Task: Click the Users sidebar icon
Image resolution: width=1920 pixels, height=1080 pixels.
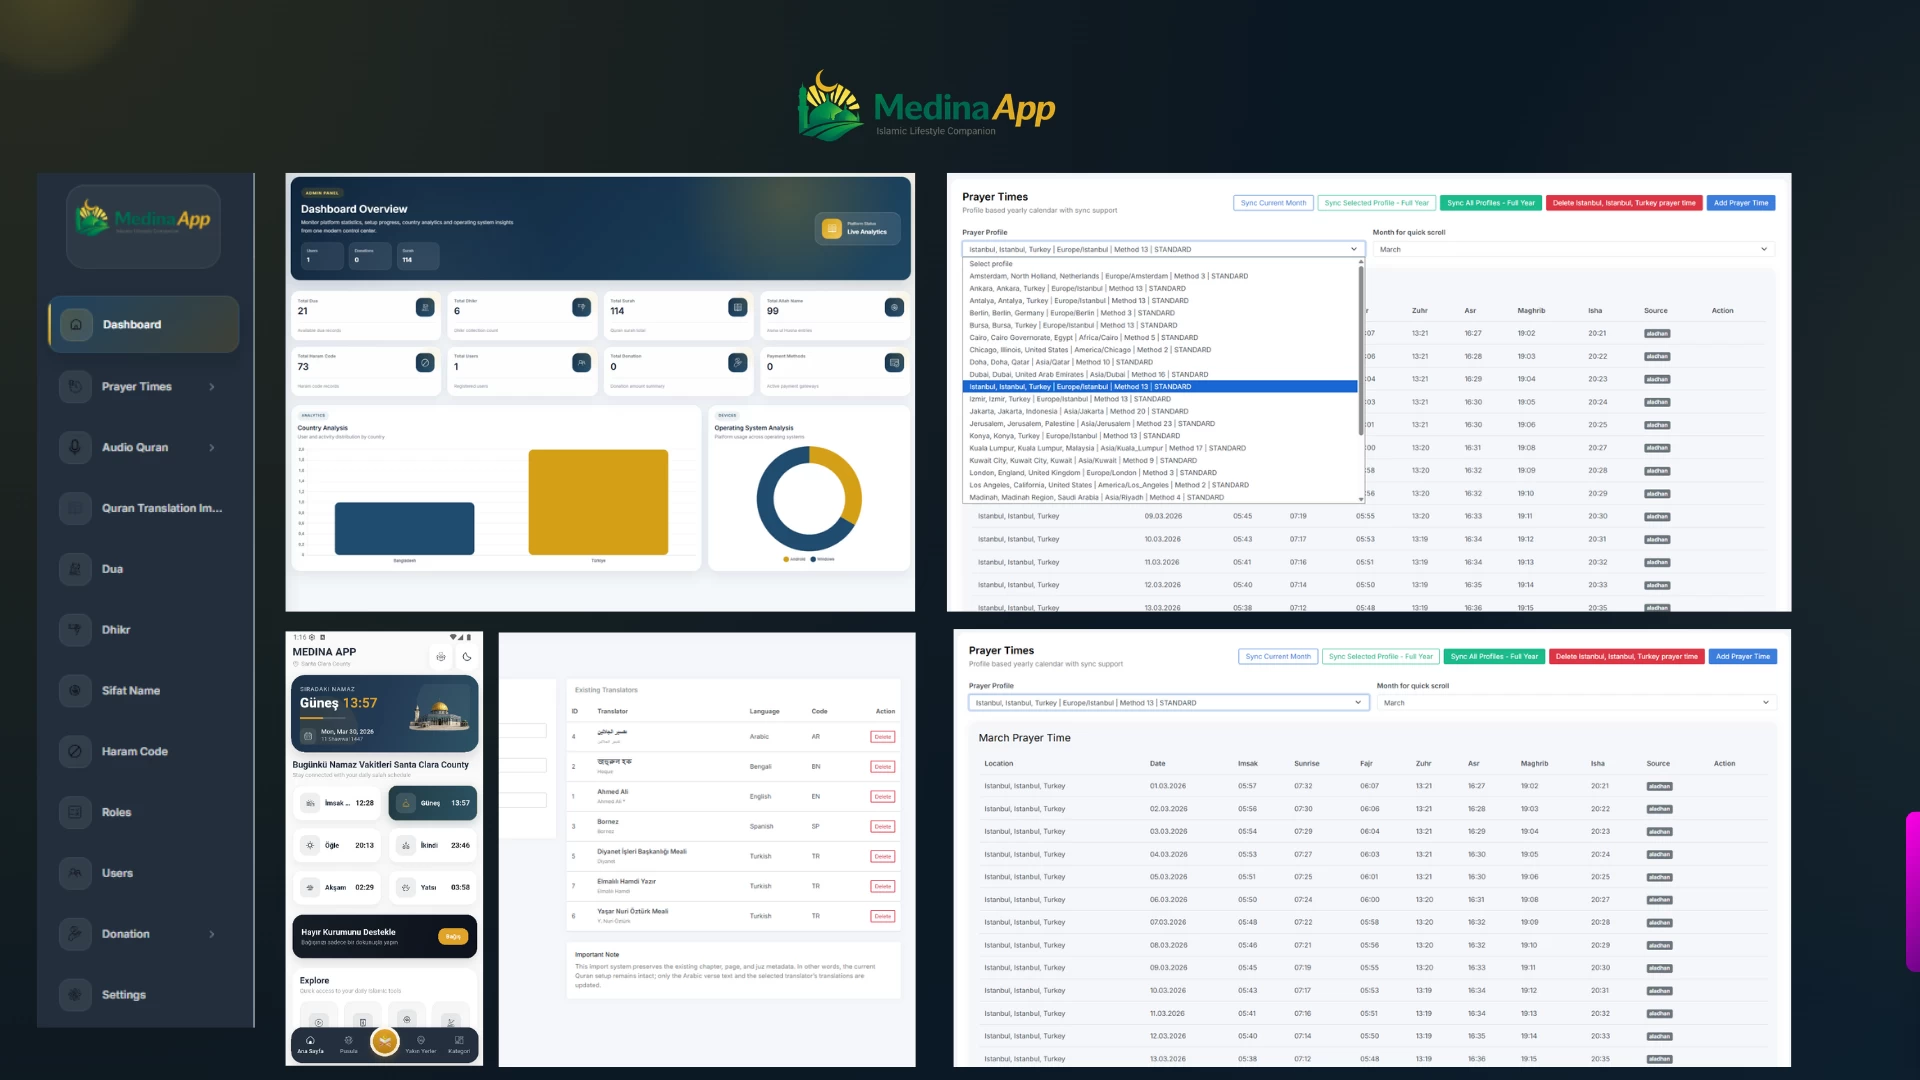Action: point(75,873)
